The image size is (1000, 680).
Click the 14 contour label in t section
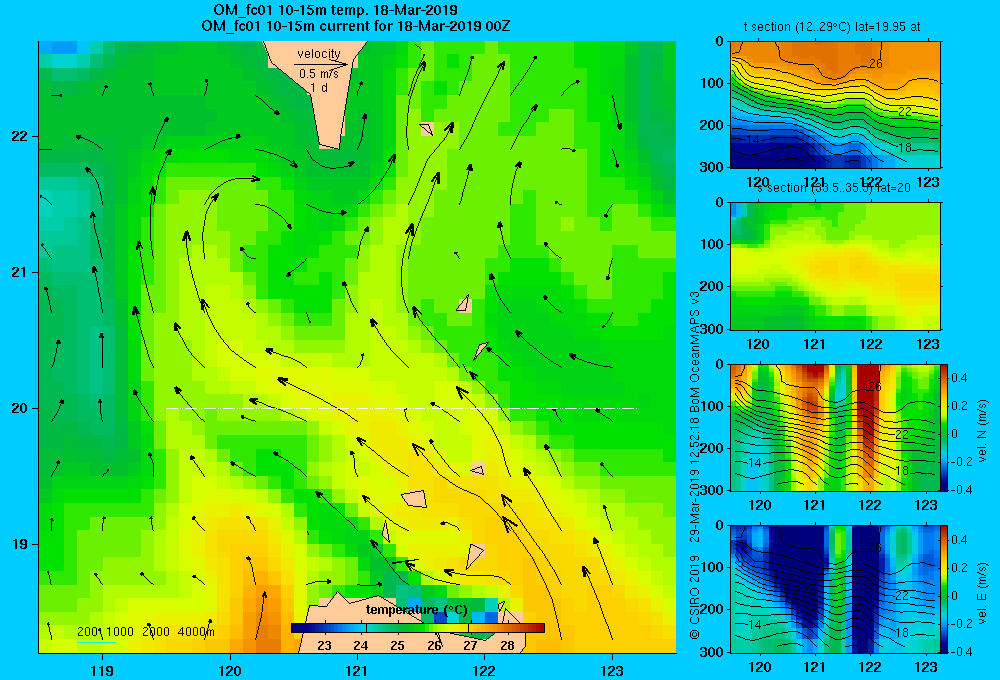pyautogui.click(x=753, y=140)
